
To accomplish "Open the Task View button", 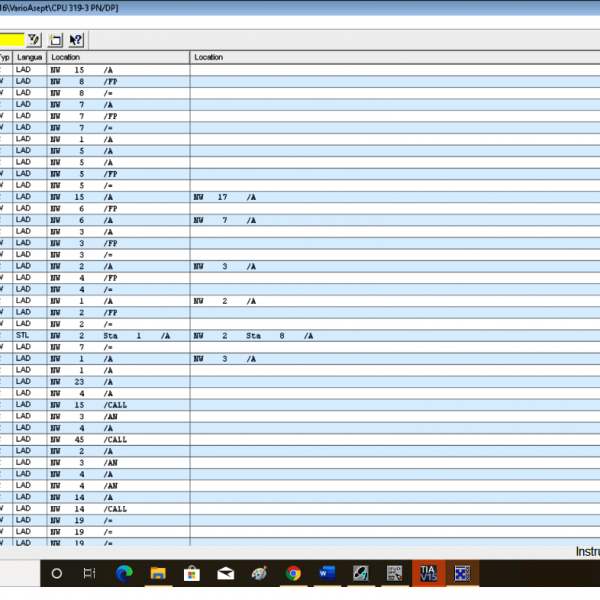I will (x=90, y=573).
